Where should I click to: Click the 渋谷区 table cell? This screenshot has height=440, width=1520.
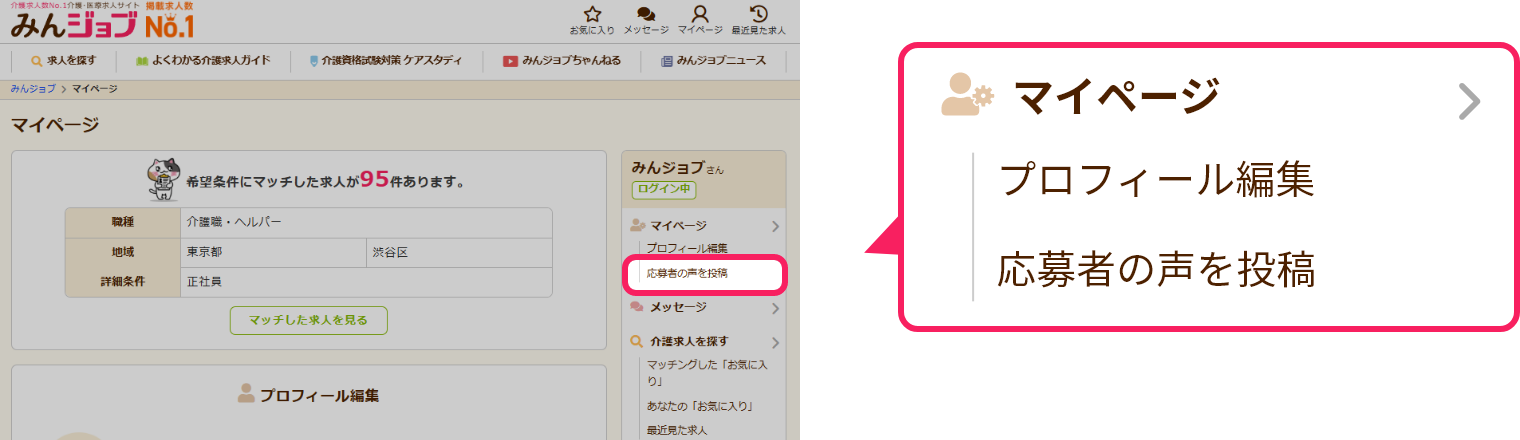(459, 252)
